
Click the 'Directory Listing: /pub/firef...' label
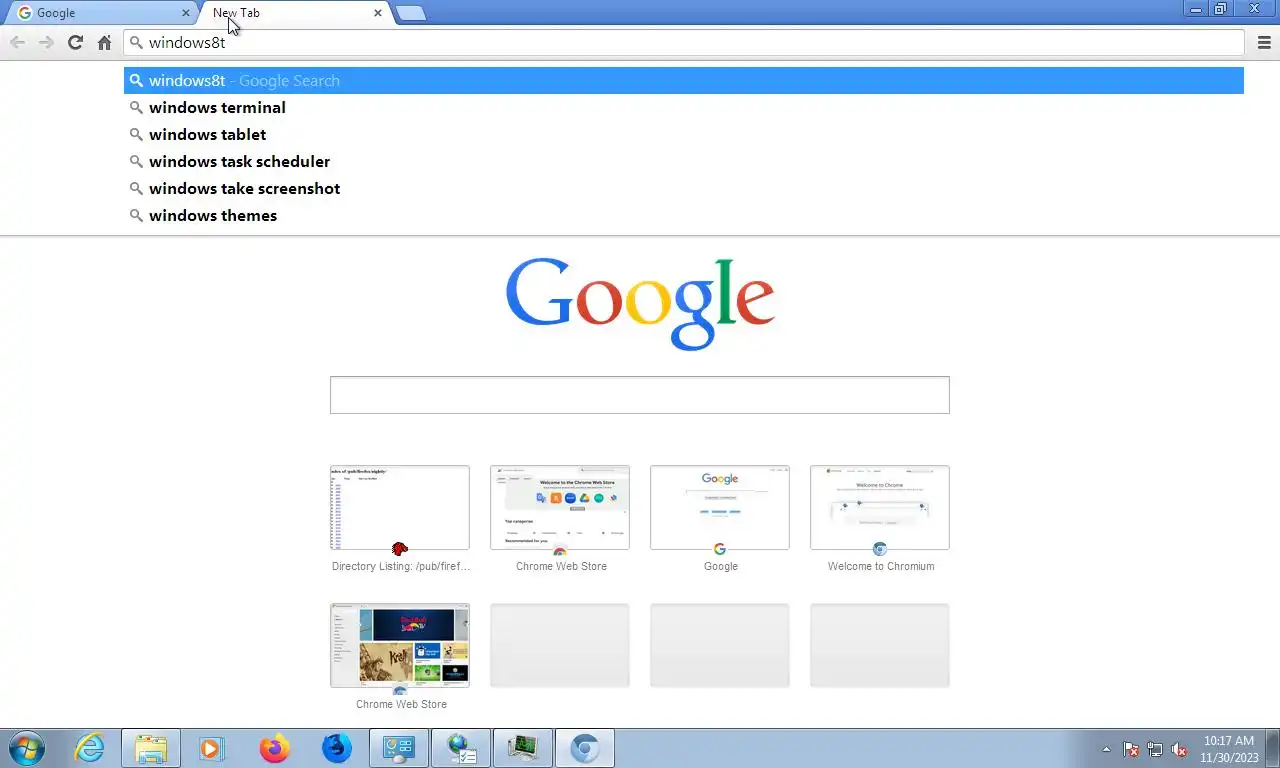pos(401,566)
